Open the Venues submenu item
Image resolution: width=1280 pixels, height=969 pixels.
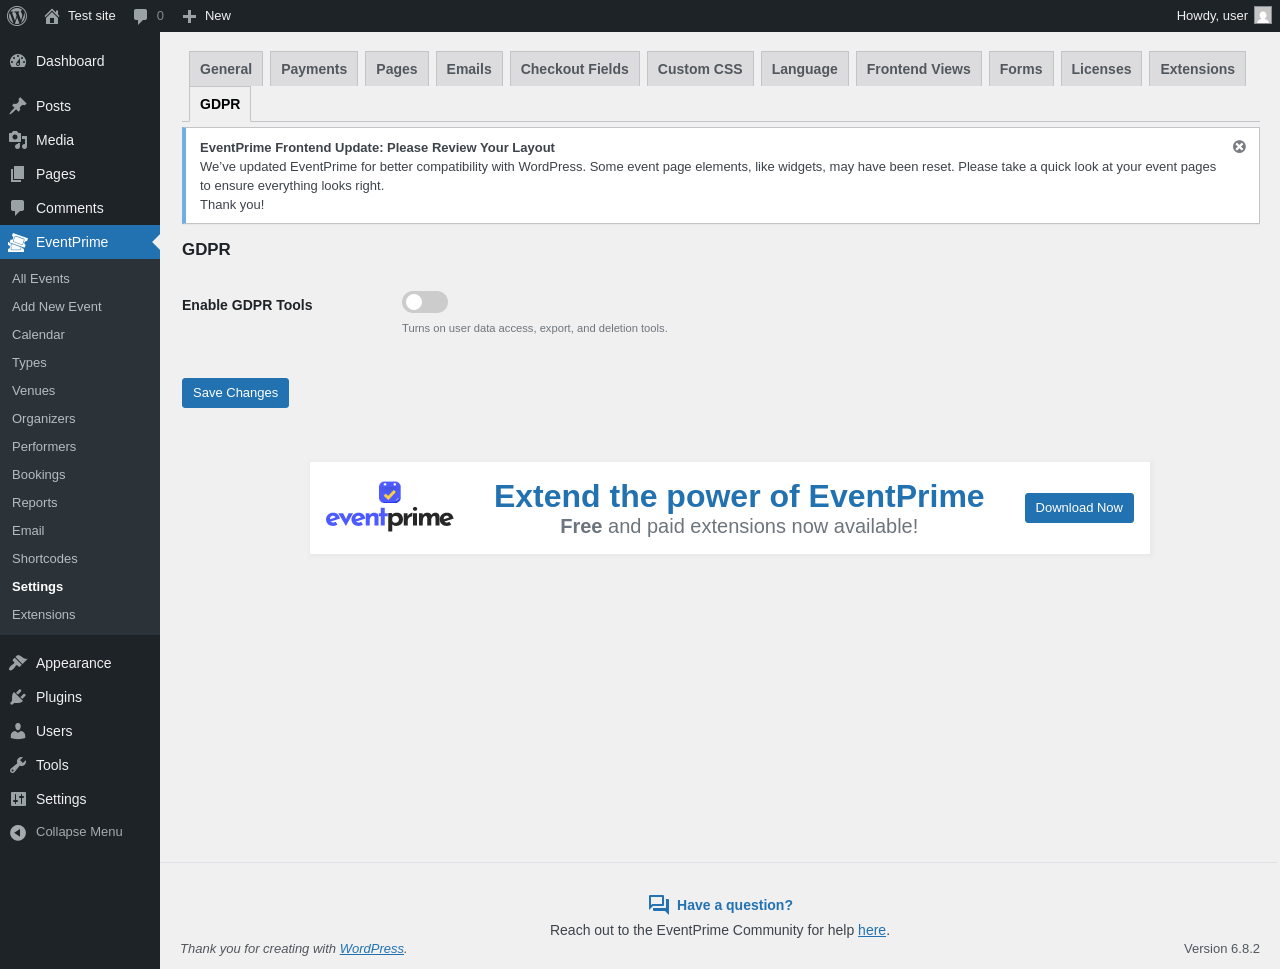34,391
